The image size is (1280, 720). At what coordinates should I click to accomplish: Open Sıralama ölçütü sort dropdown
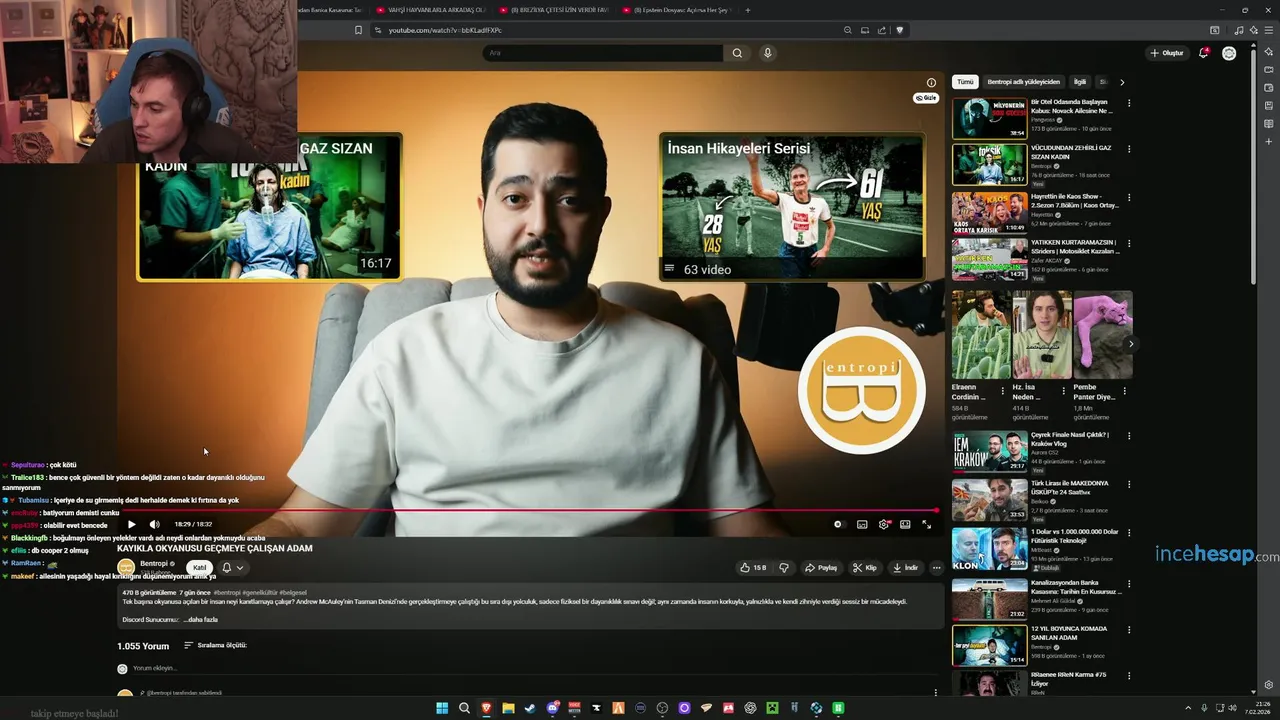click(215, 645)
